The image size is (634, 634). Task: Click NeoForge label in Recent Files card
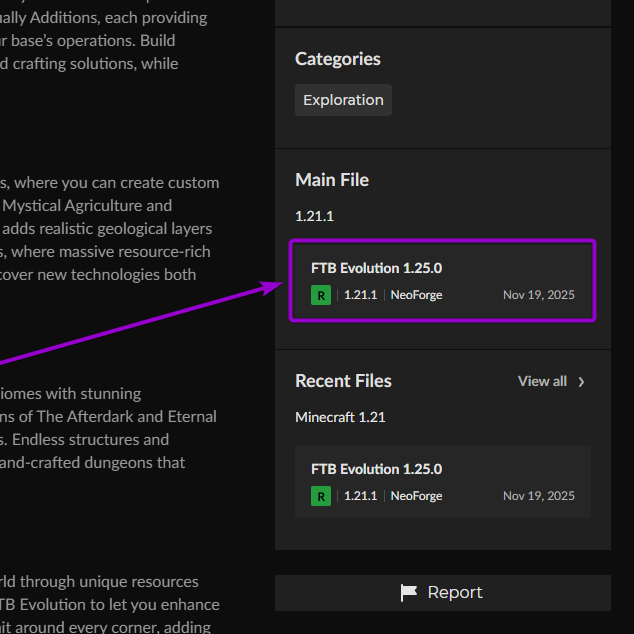tap(416, 496)
